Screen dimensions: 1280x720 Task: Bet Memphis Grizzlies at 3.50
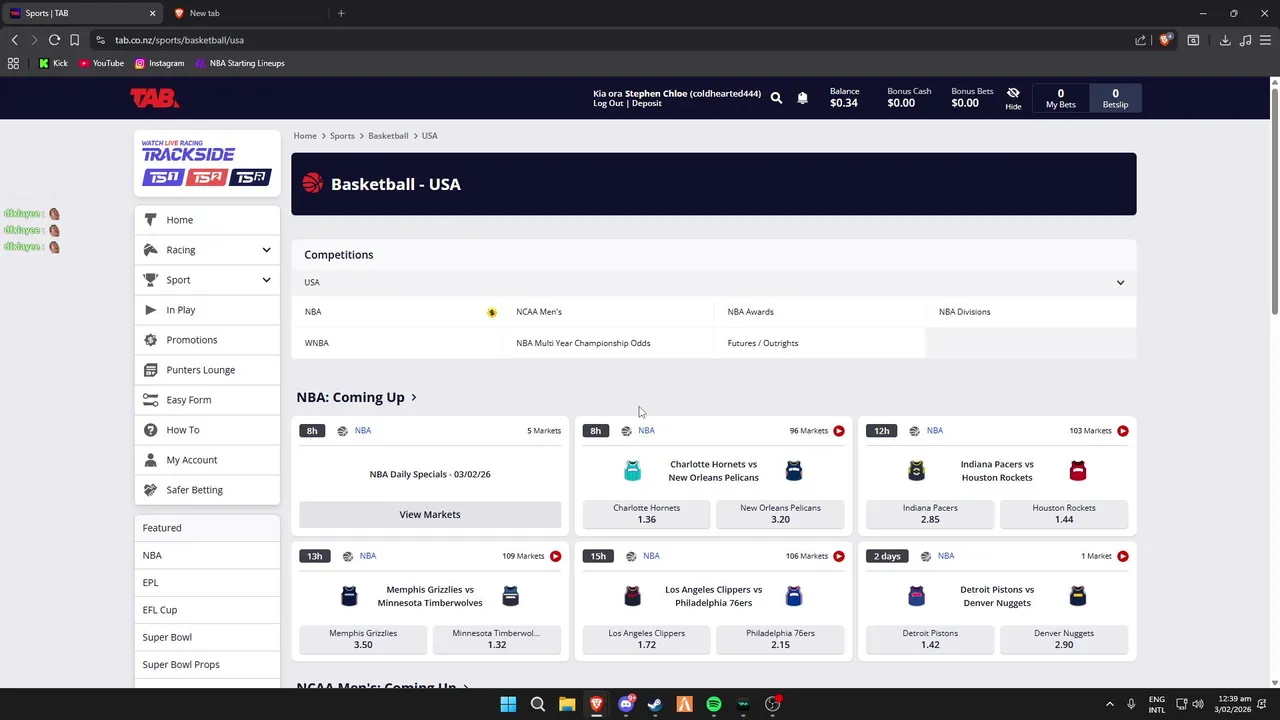tap(363, 639)
